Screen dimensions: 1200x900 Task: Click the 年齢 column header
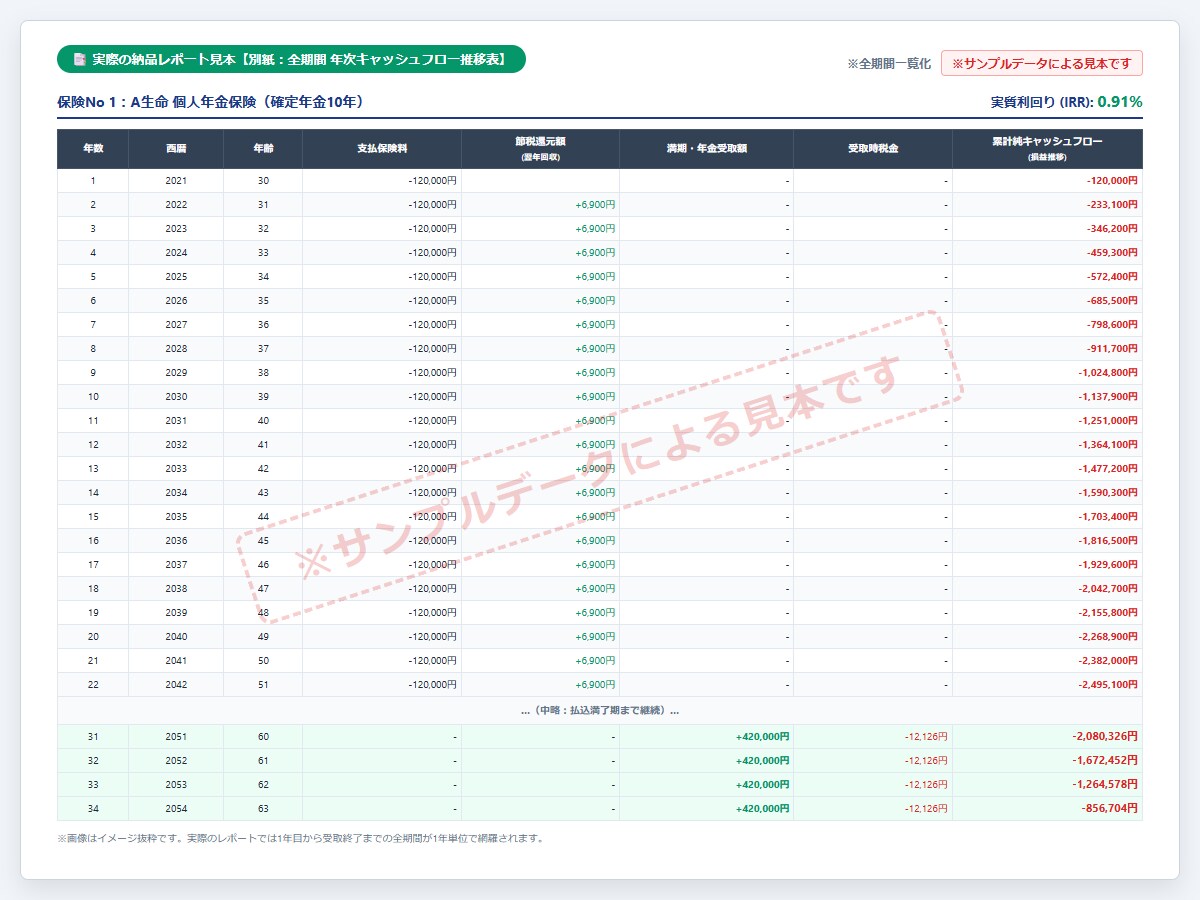pyautogui.click(x=263, y=149)
